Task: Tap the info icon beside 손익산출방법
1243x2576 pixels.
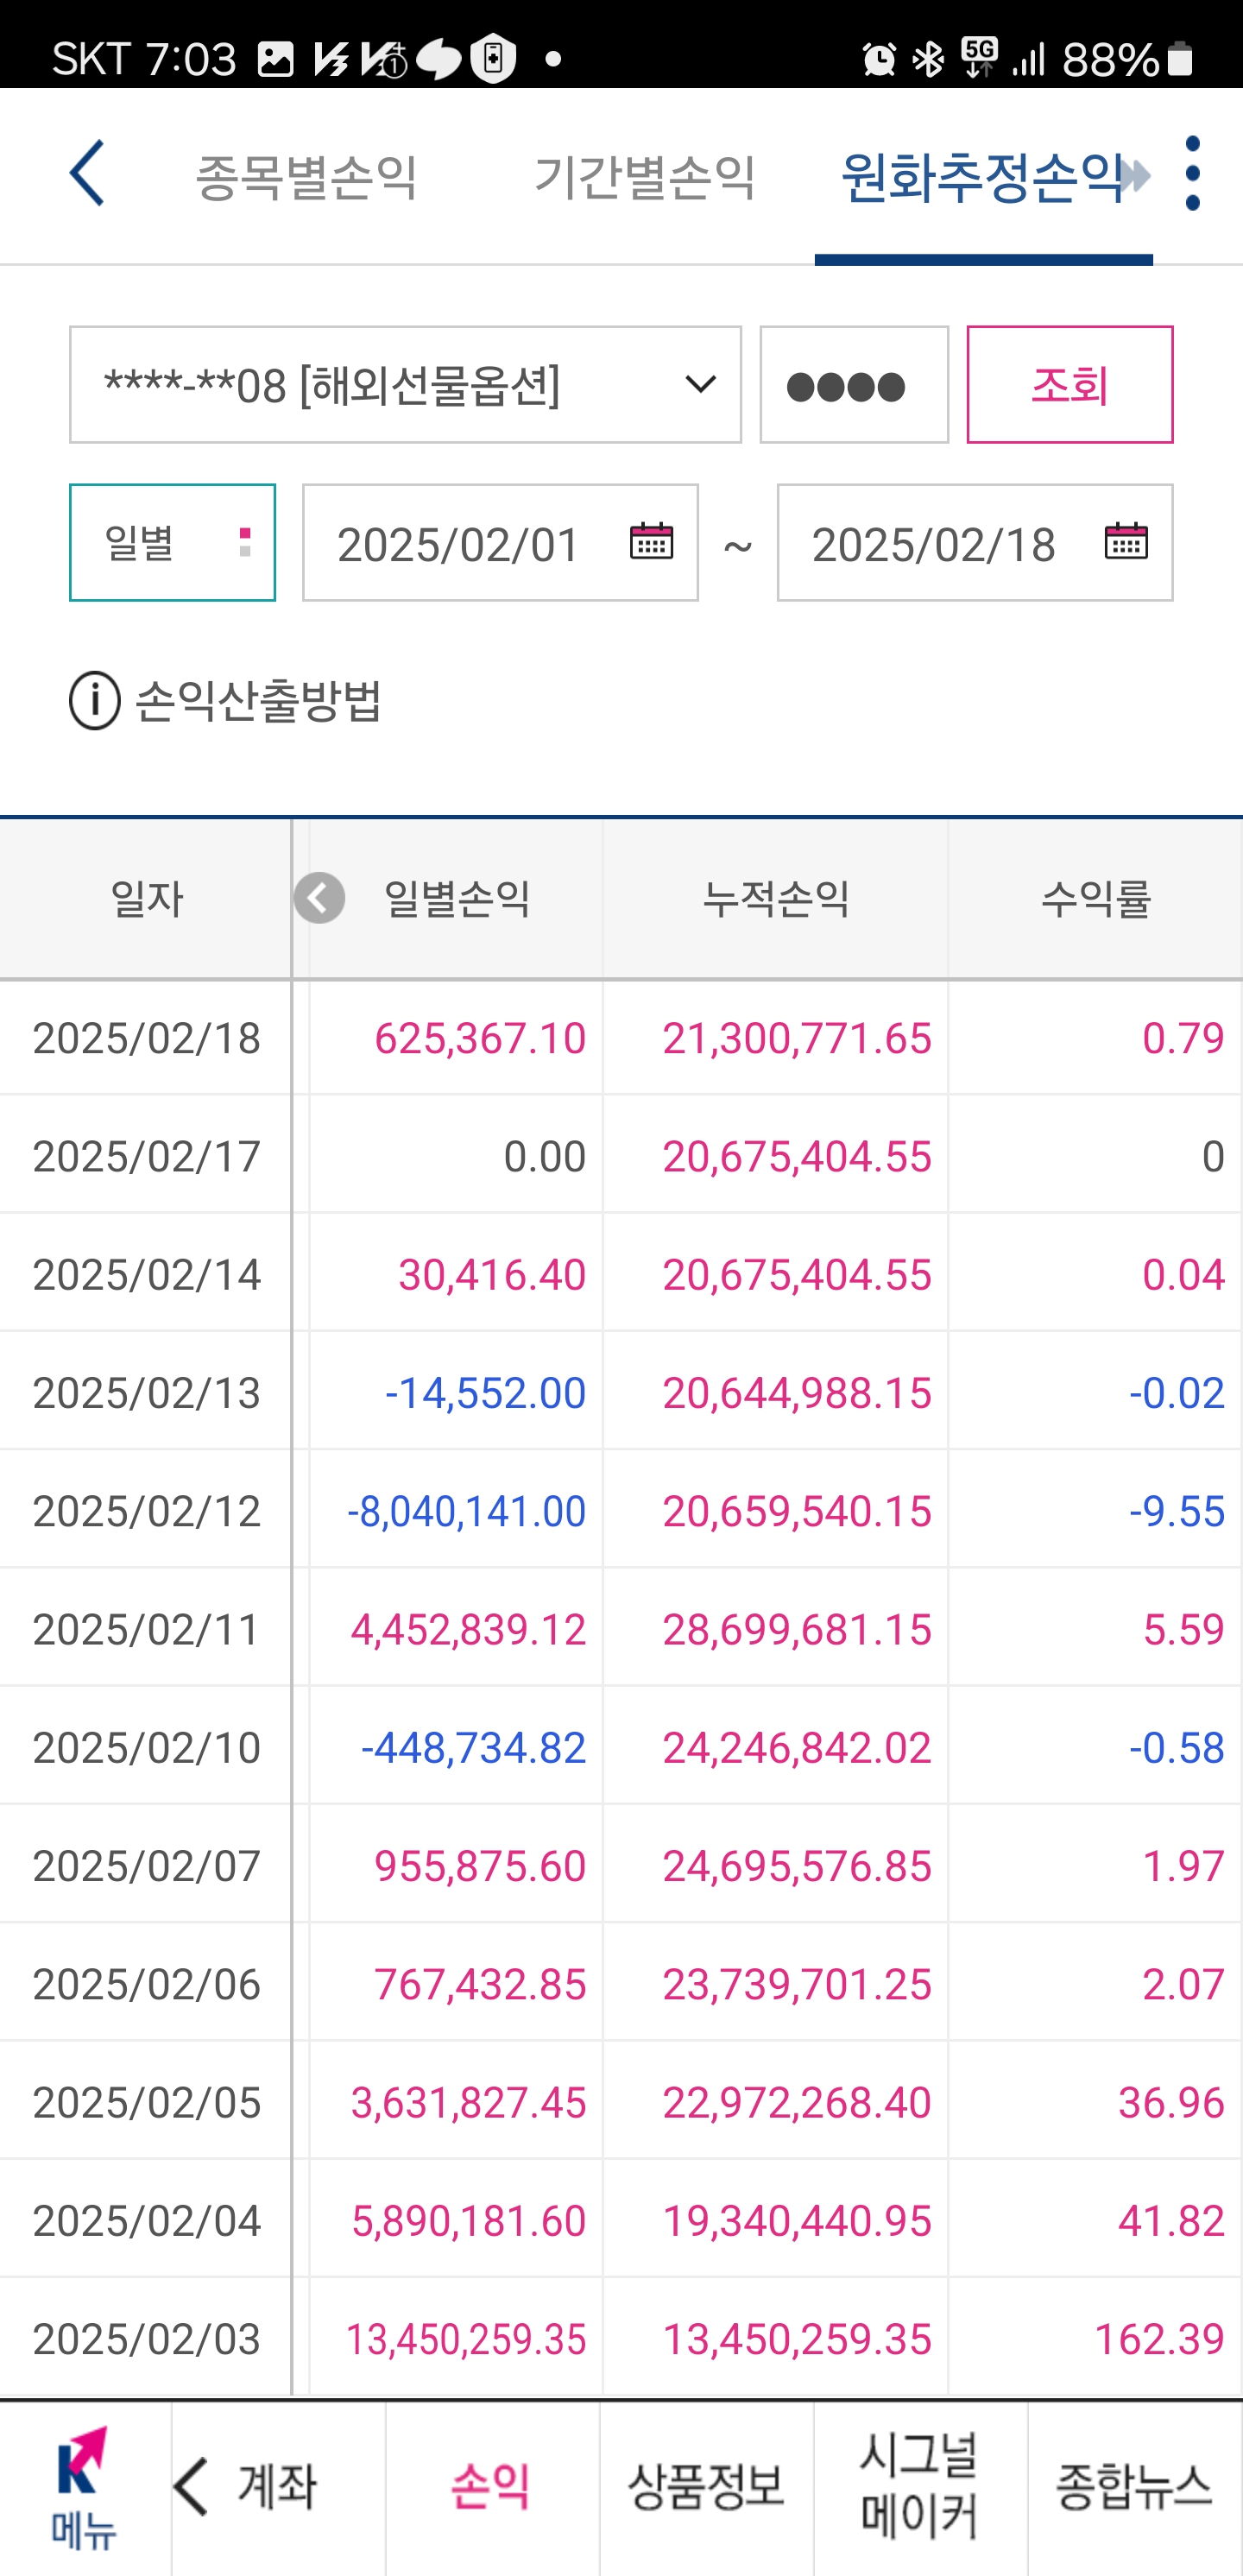Action: click(95, 700)
